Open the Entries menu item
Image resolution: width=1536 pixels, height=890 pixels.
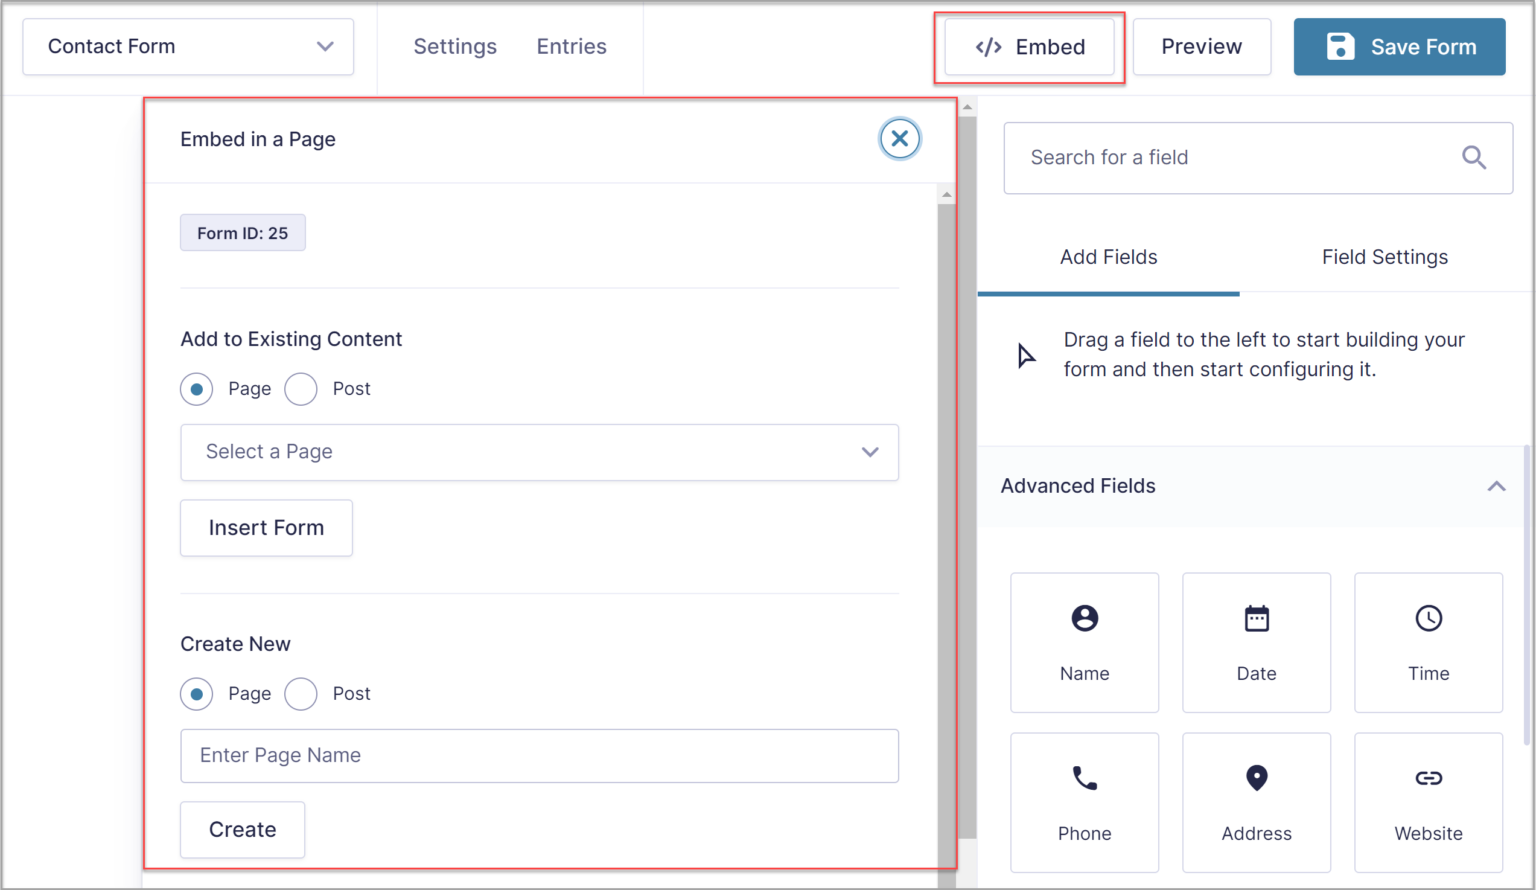571,46
